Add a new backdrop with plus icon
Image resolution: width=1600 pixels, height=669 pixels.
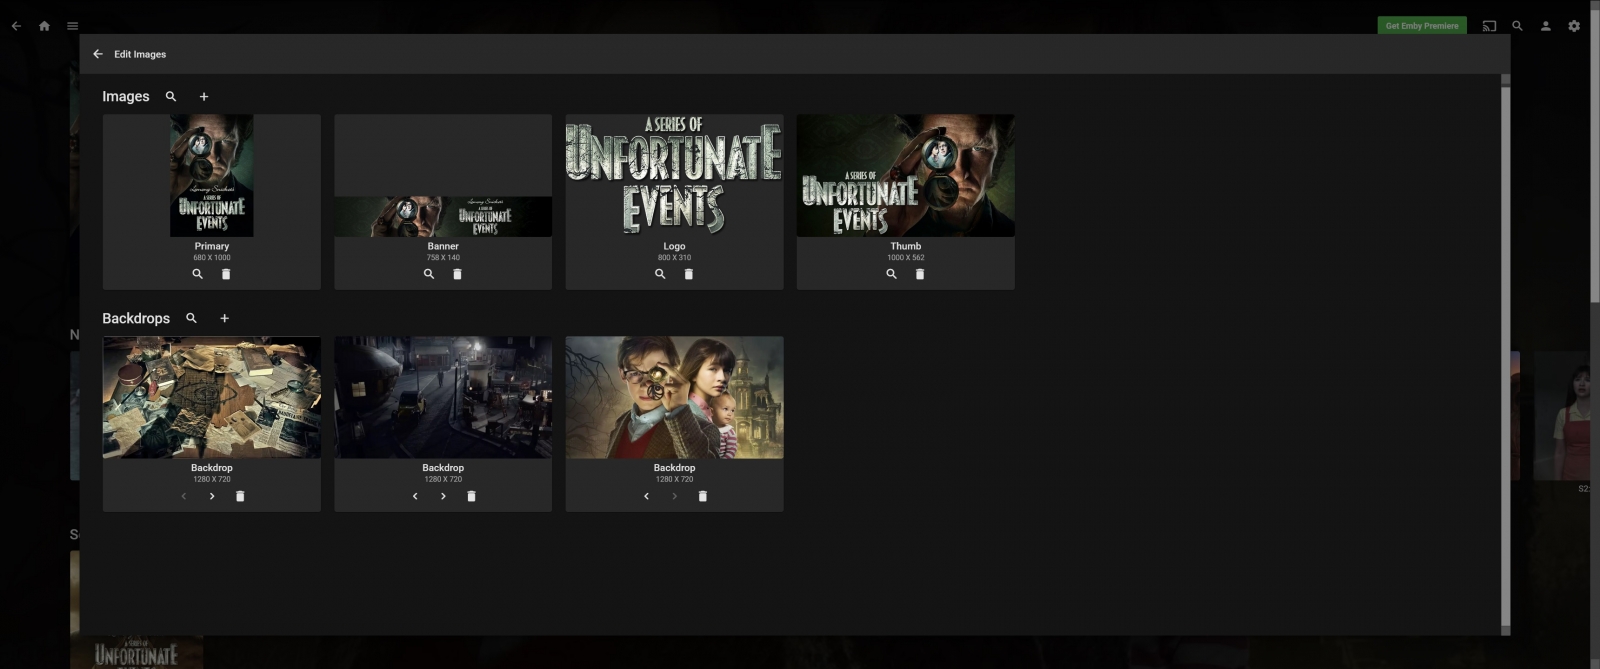[225, 318]
